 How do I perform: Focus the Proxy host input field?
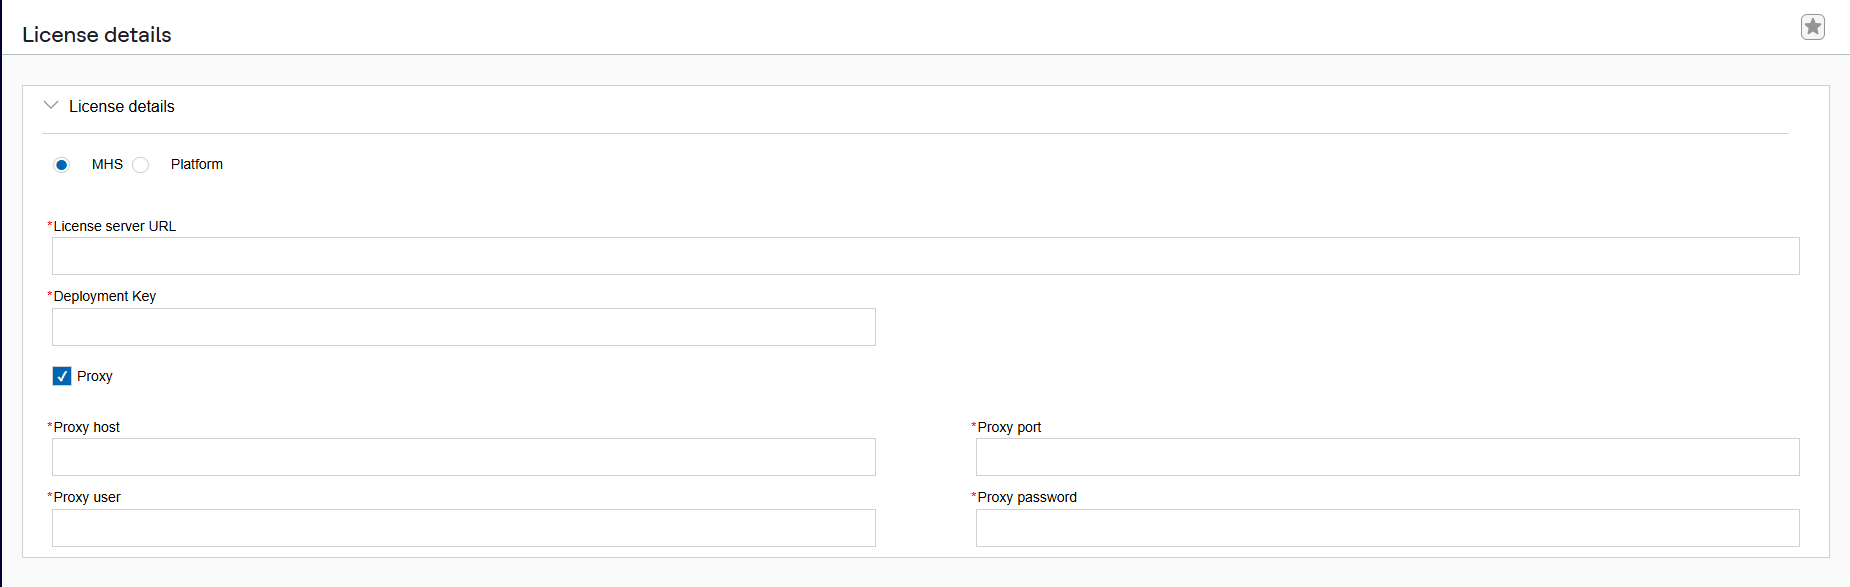[463, 457]
